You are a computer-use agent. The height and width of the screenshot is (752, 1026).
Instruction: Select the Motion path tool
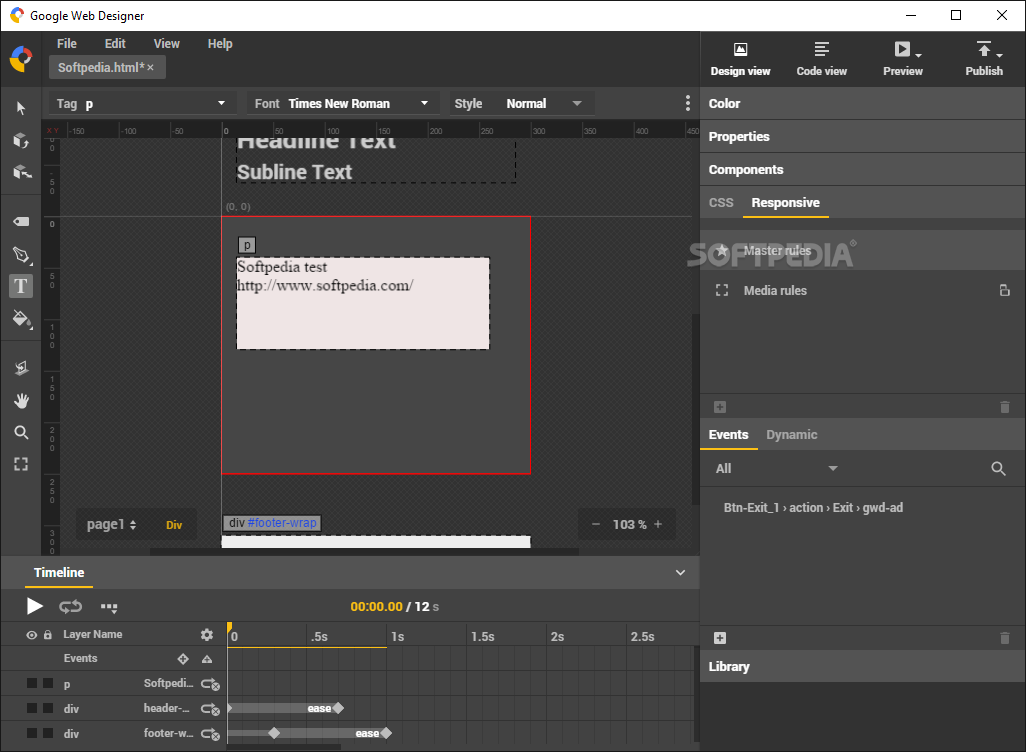21,368
